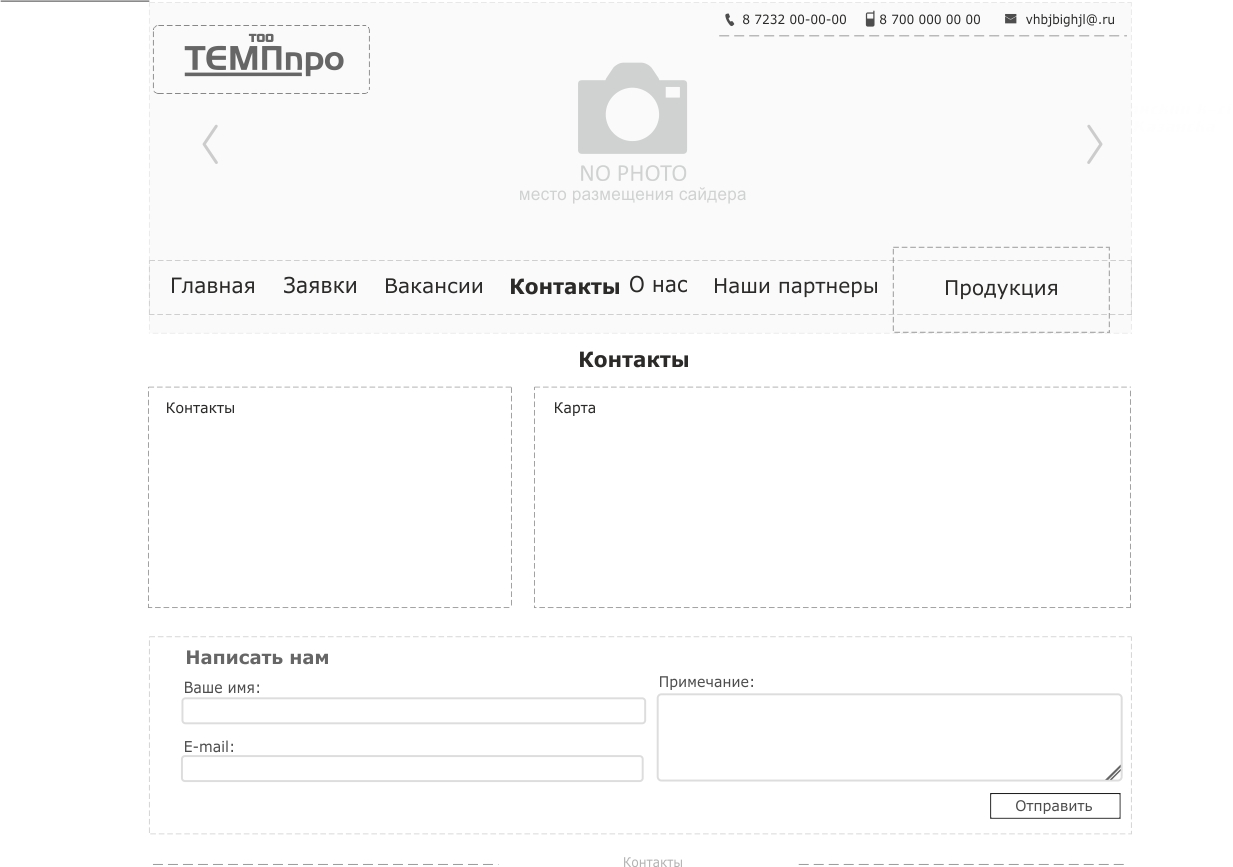Go to the Заявки page

pos(320,286)
